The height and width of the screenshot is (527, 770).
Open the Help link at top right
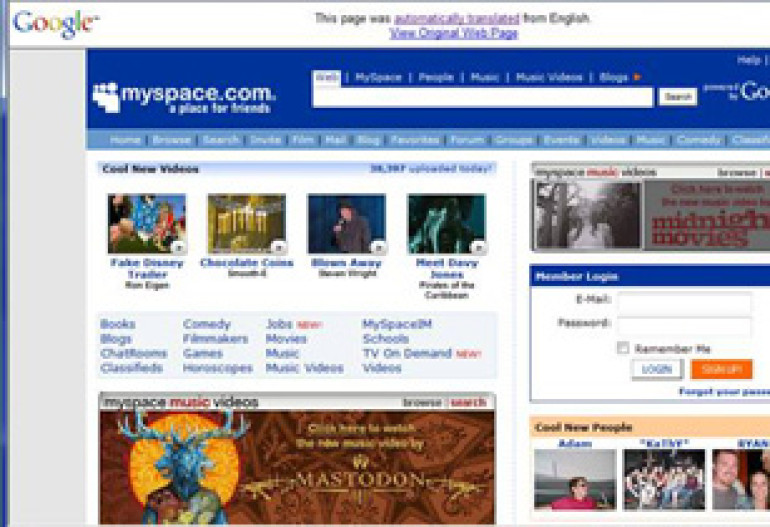coord(749,60)
